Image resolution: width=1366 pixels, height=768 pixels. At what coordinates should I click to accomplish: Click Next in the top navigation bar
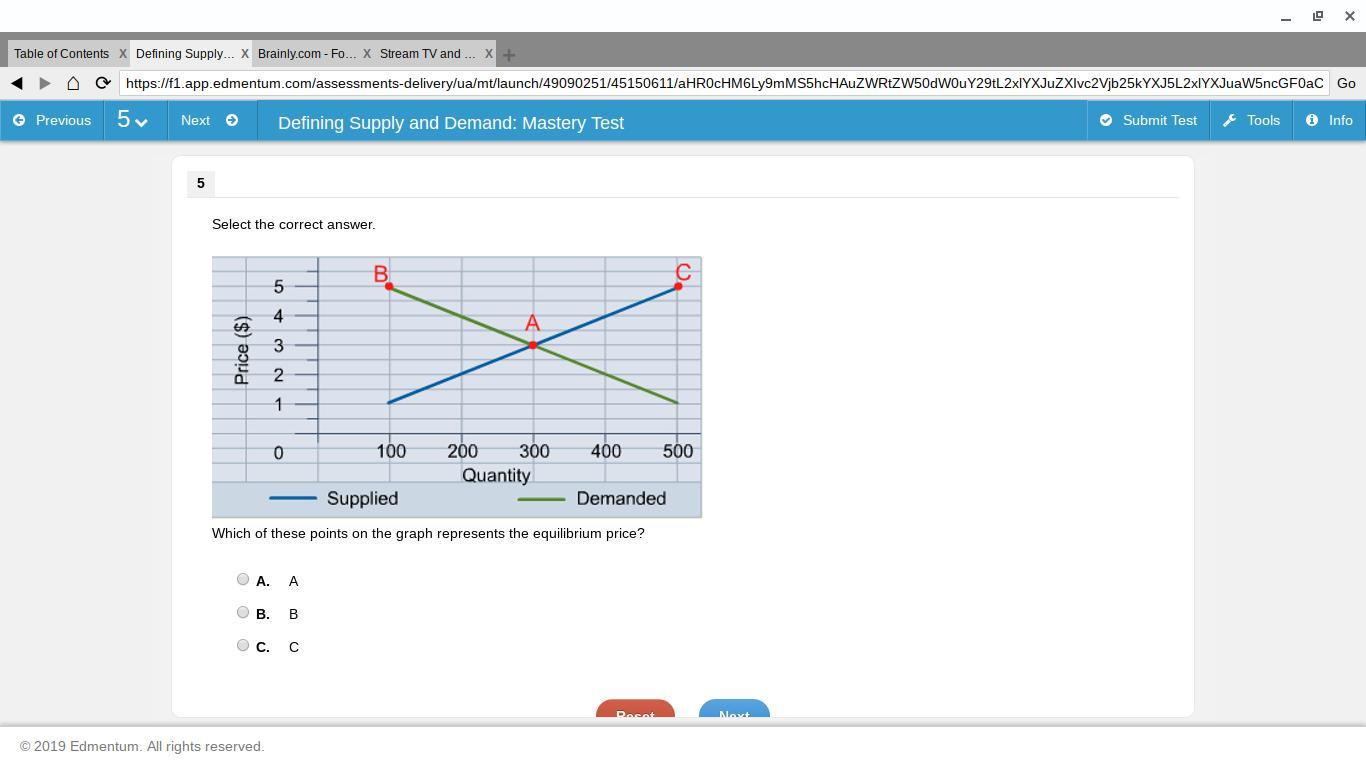tap(210, 120)
